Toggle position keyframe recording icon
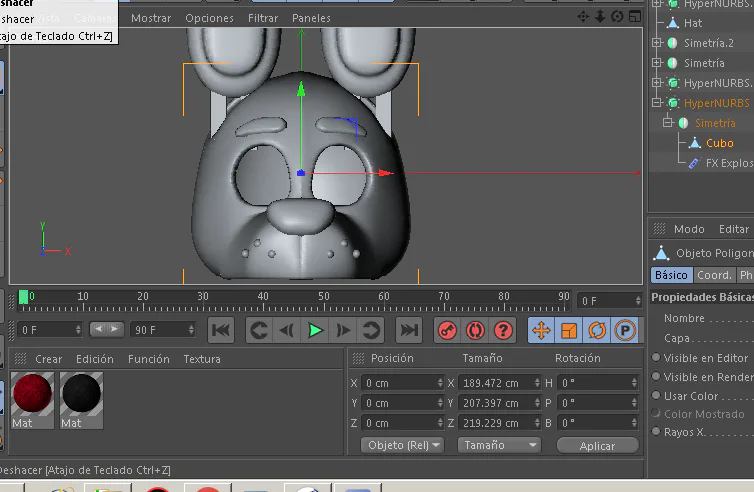Viewport: 754px width, 492px height. tap(541, 330)
